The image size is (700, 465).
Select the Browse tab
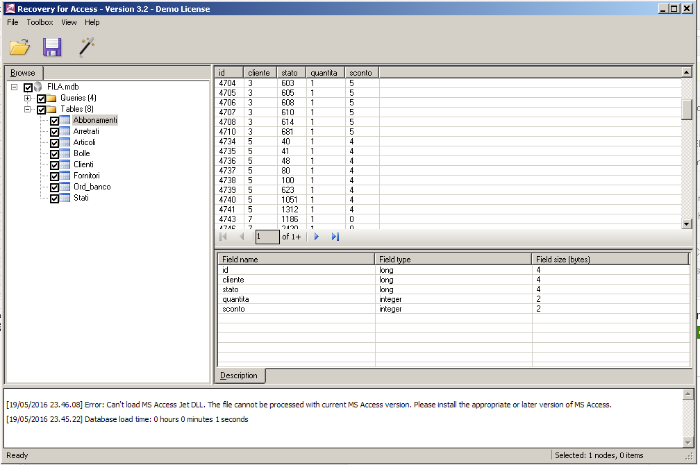[23, 73]
